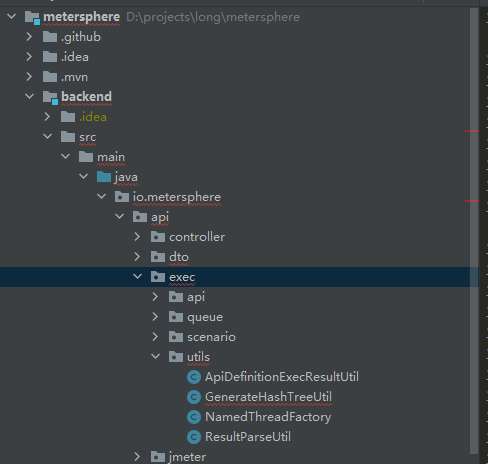The image size is (488, 464).
Task: Collapse the api package under io.metersphere
Action: pos(120,216)
